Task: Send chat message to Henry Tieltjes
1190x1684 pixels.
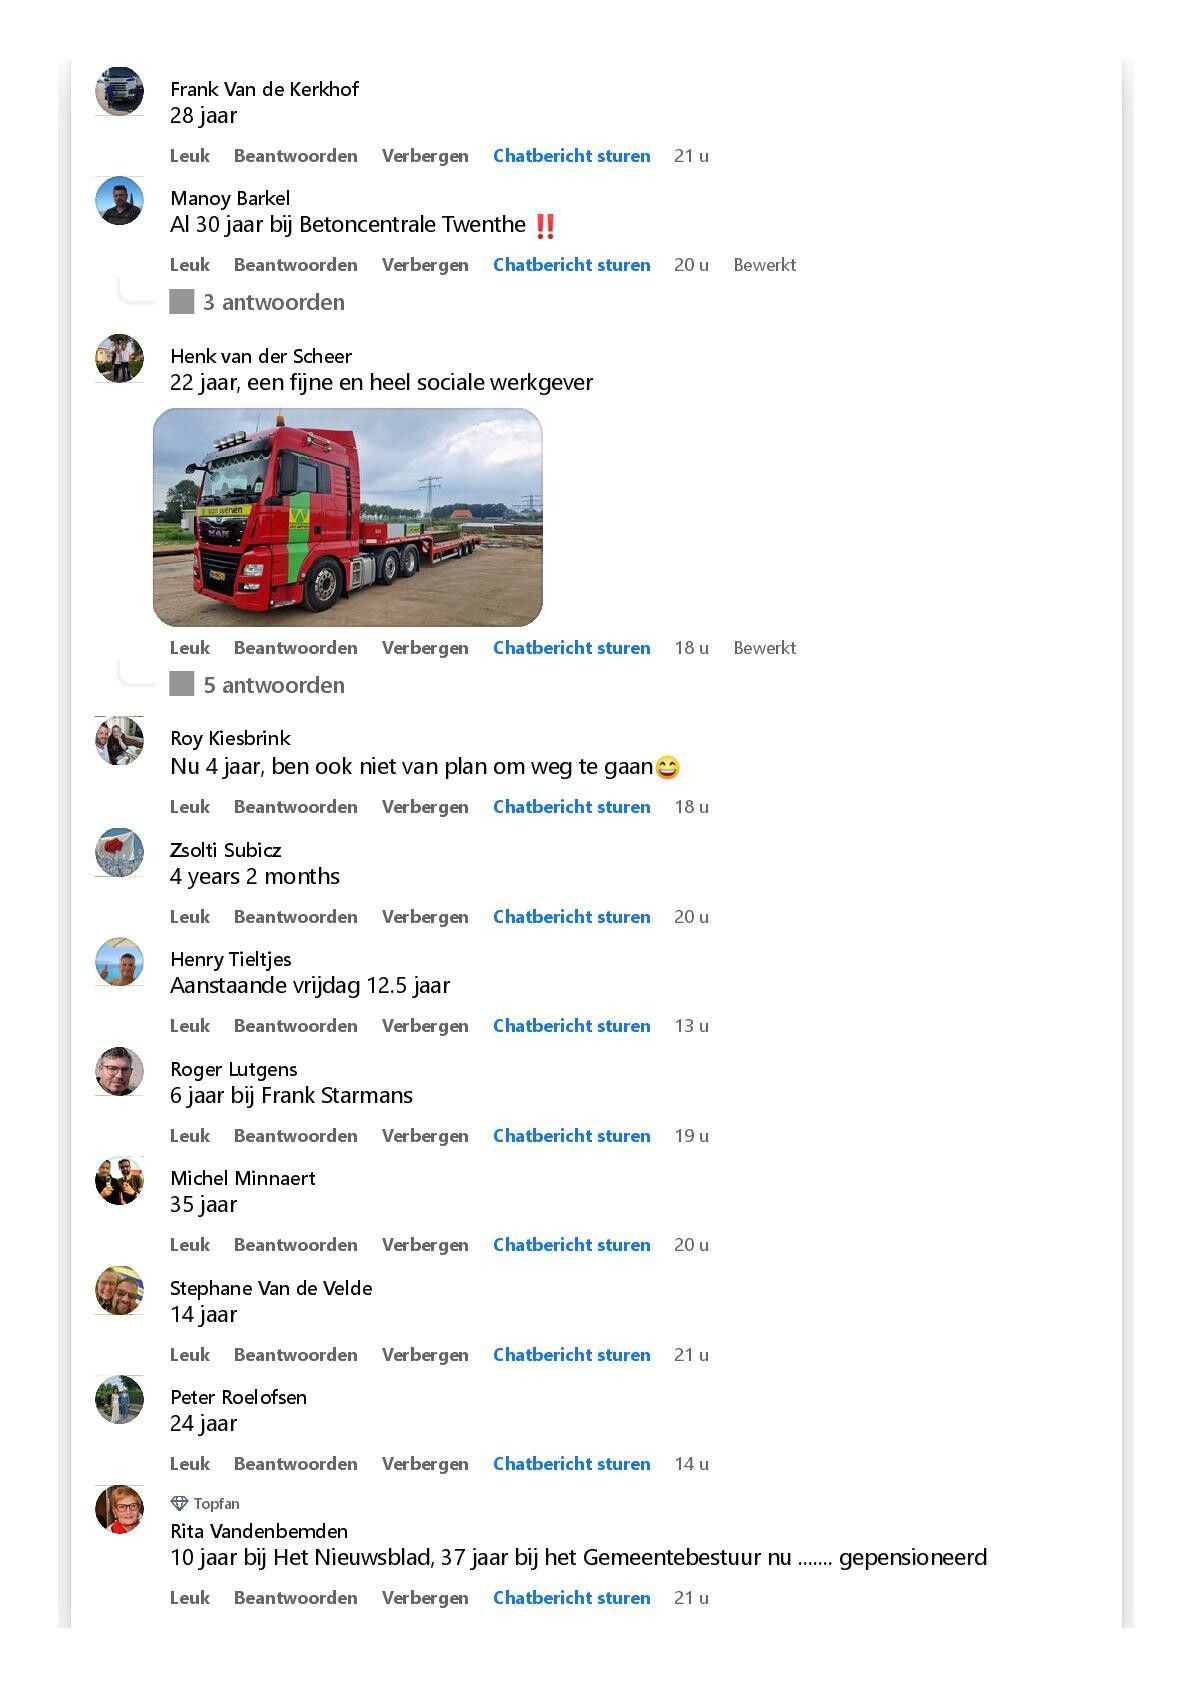Action: coord(571,1026)
